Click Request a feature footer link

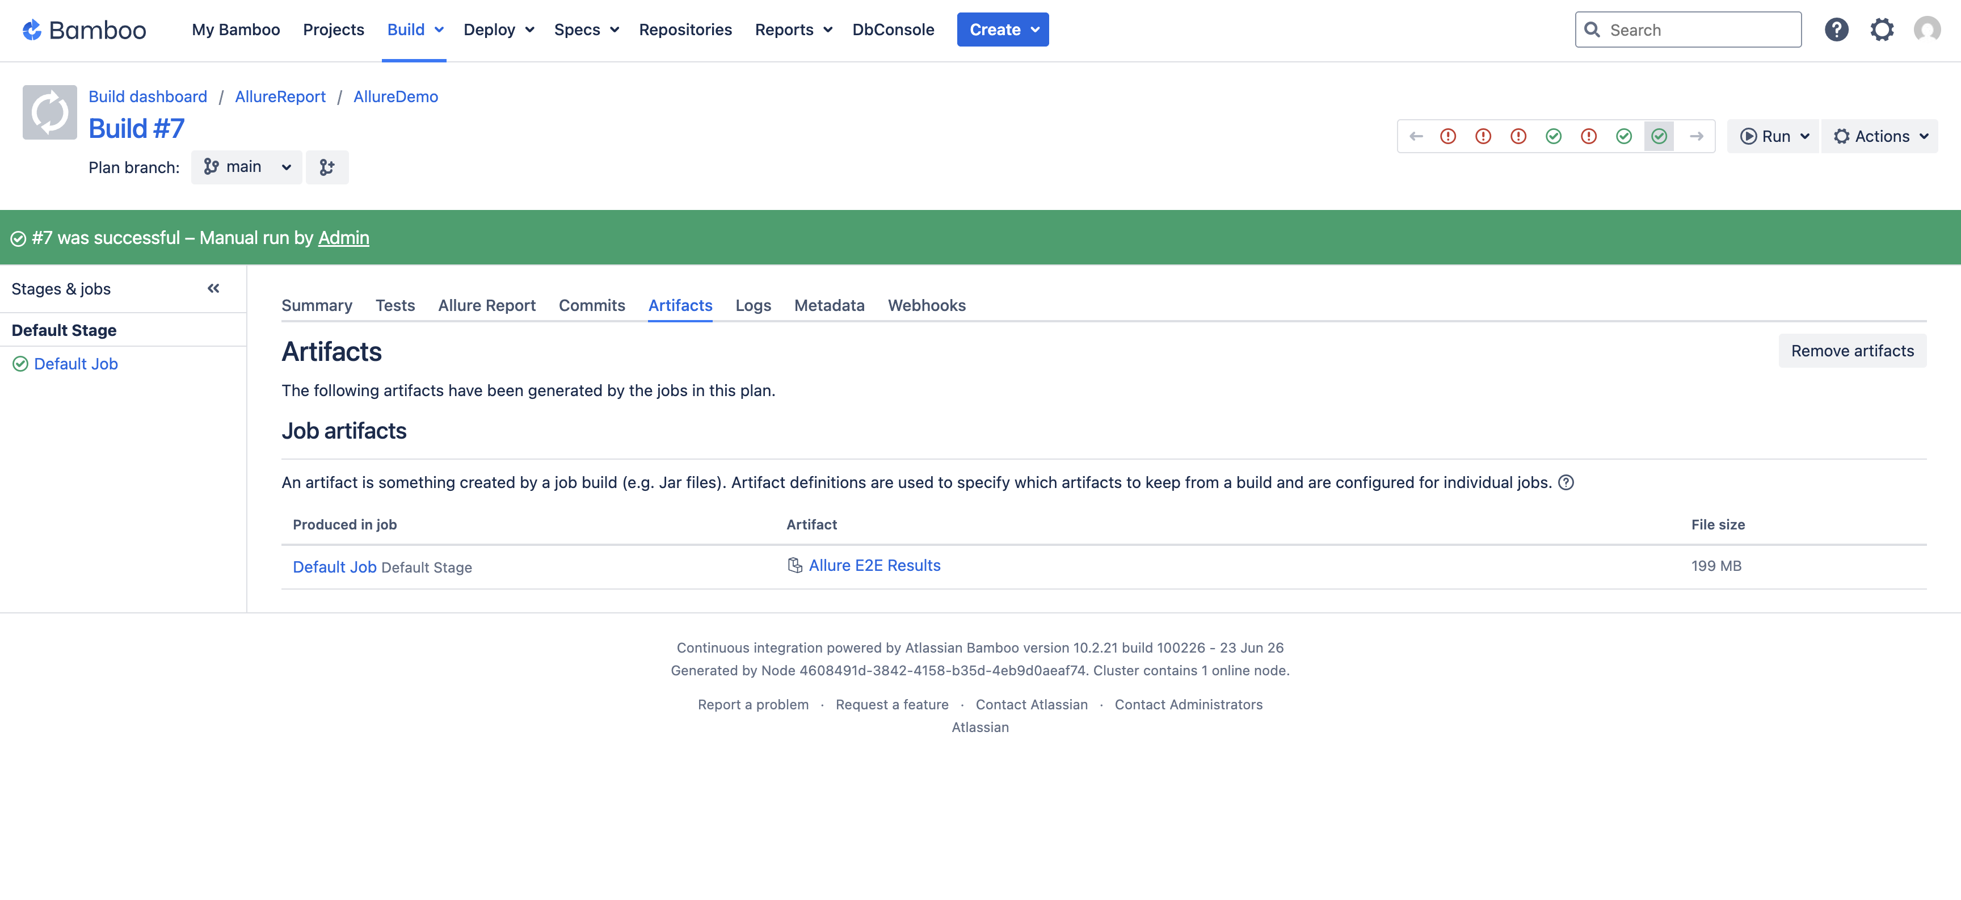click(892, 705)
